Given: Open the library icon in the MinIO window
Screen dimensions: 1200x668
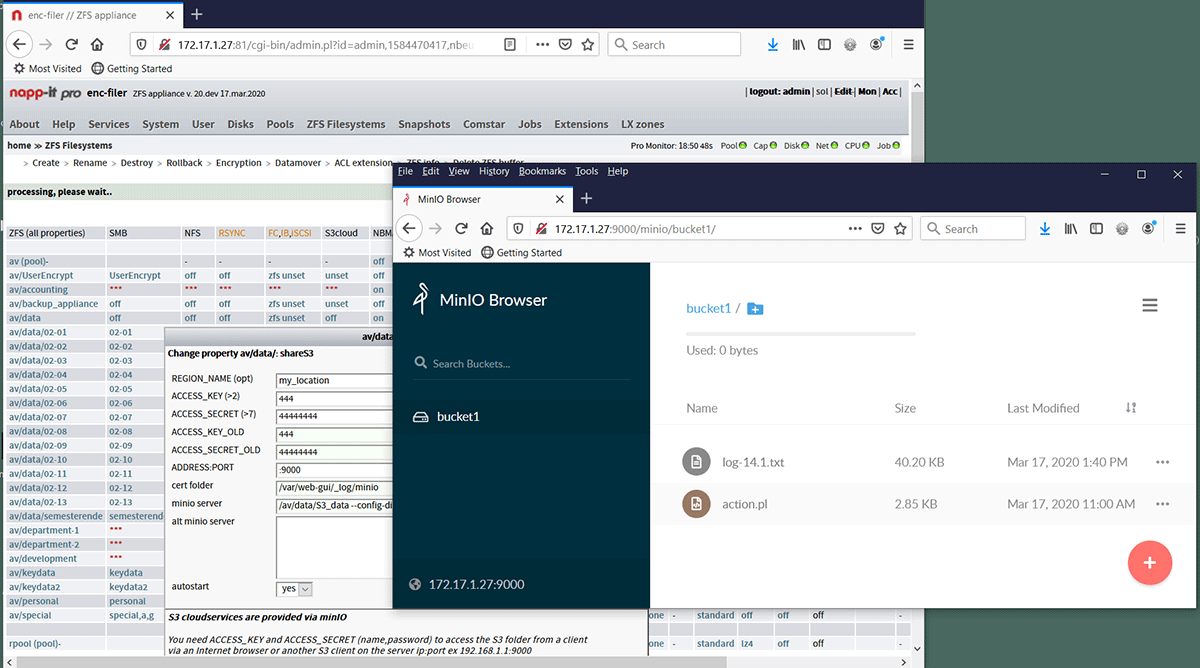Looking at the screenshot, I should point(1070,229).
